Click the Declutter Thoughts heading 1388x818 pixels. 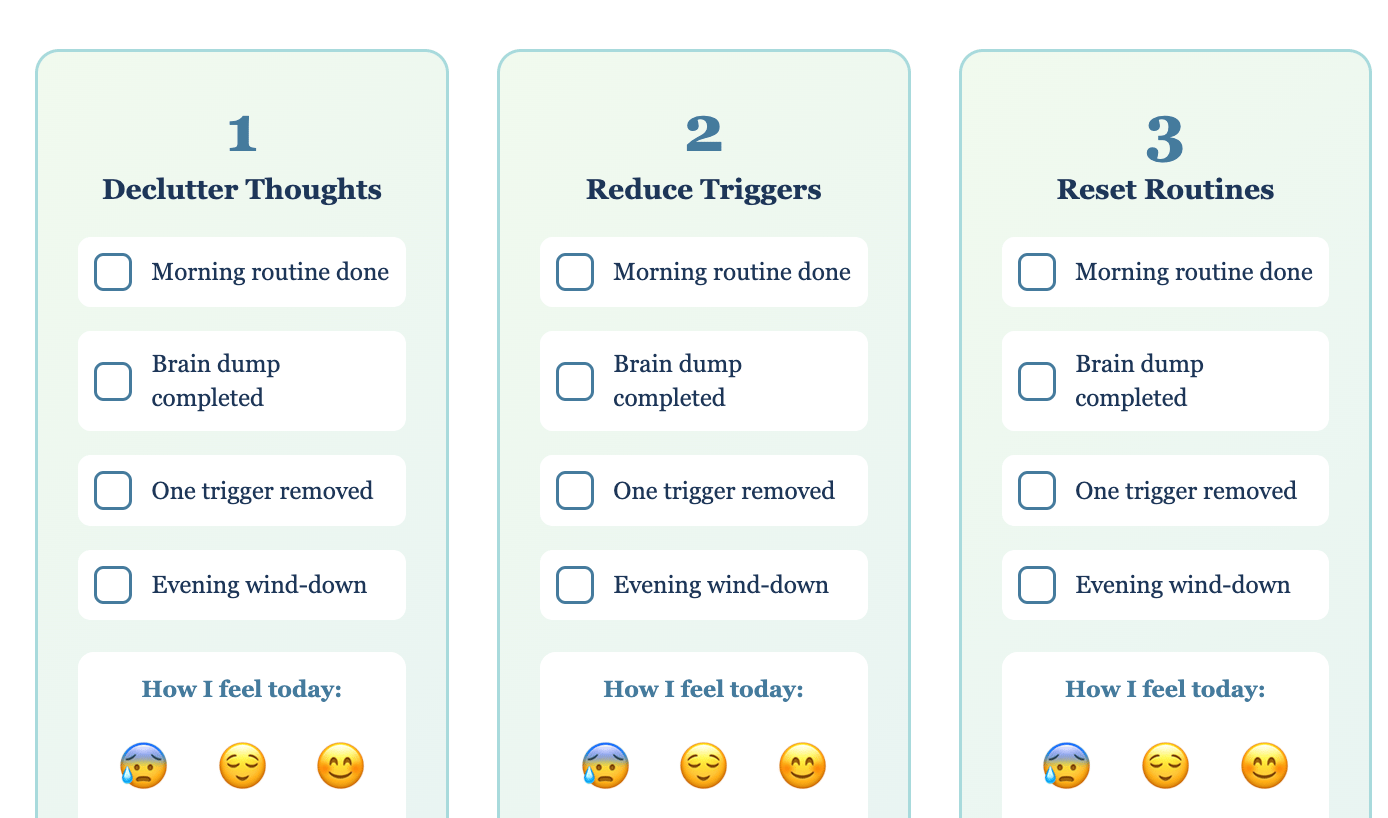click(242, 189)
